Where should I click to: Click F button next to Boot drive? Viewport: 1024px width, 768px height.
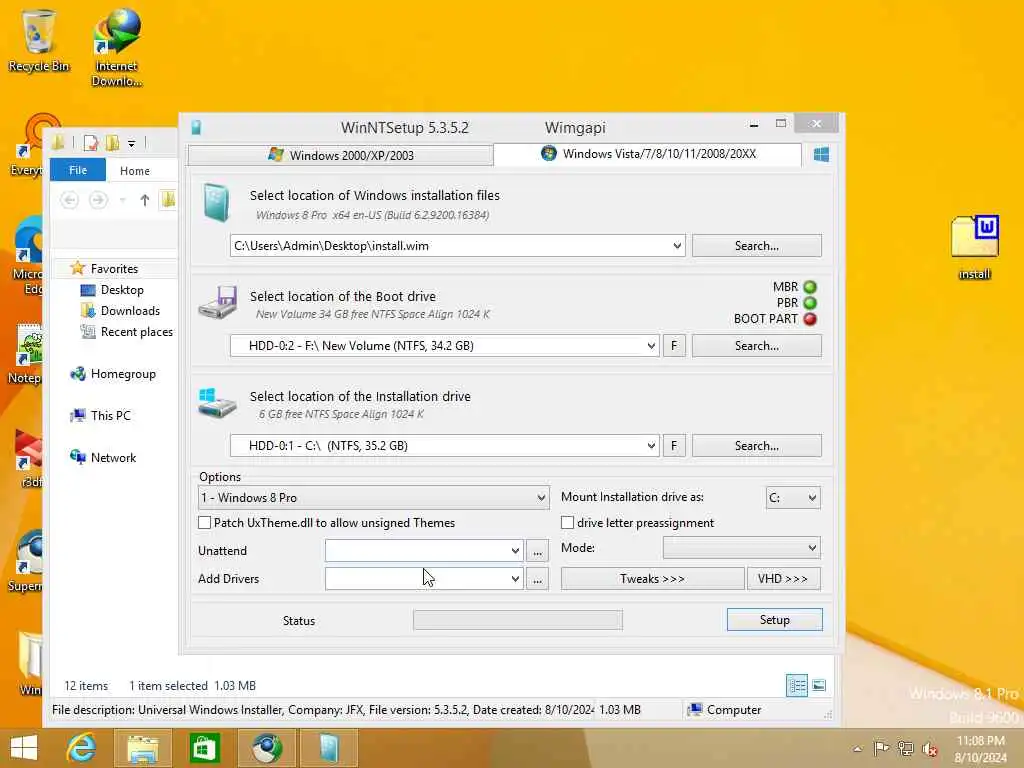(x=674, y=346)
